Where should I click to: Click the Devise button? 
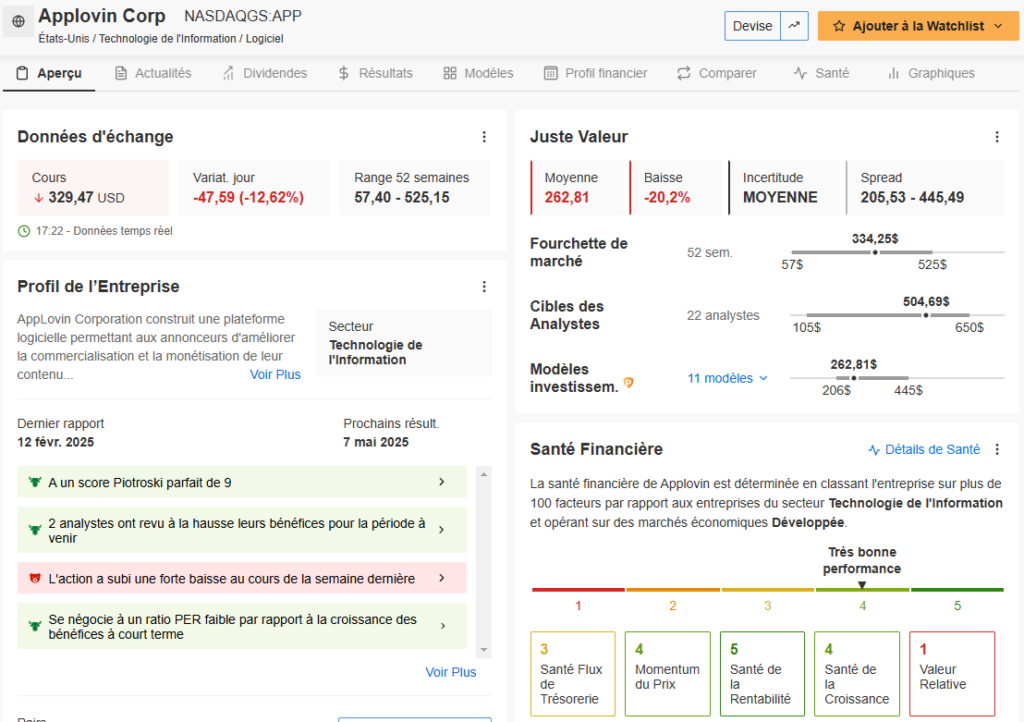pos(752,26)
